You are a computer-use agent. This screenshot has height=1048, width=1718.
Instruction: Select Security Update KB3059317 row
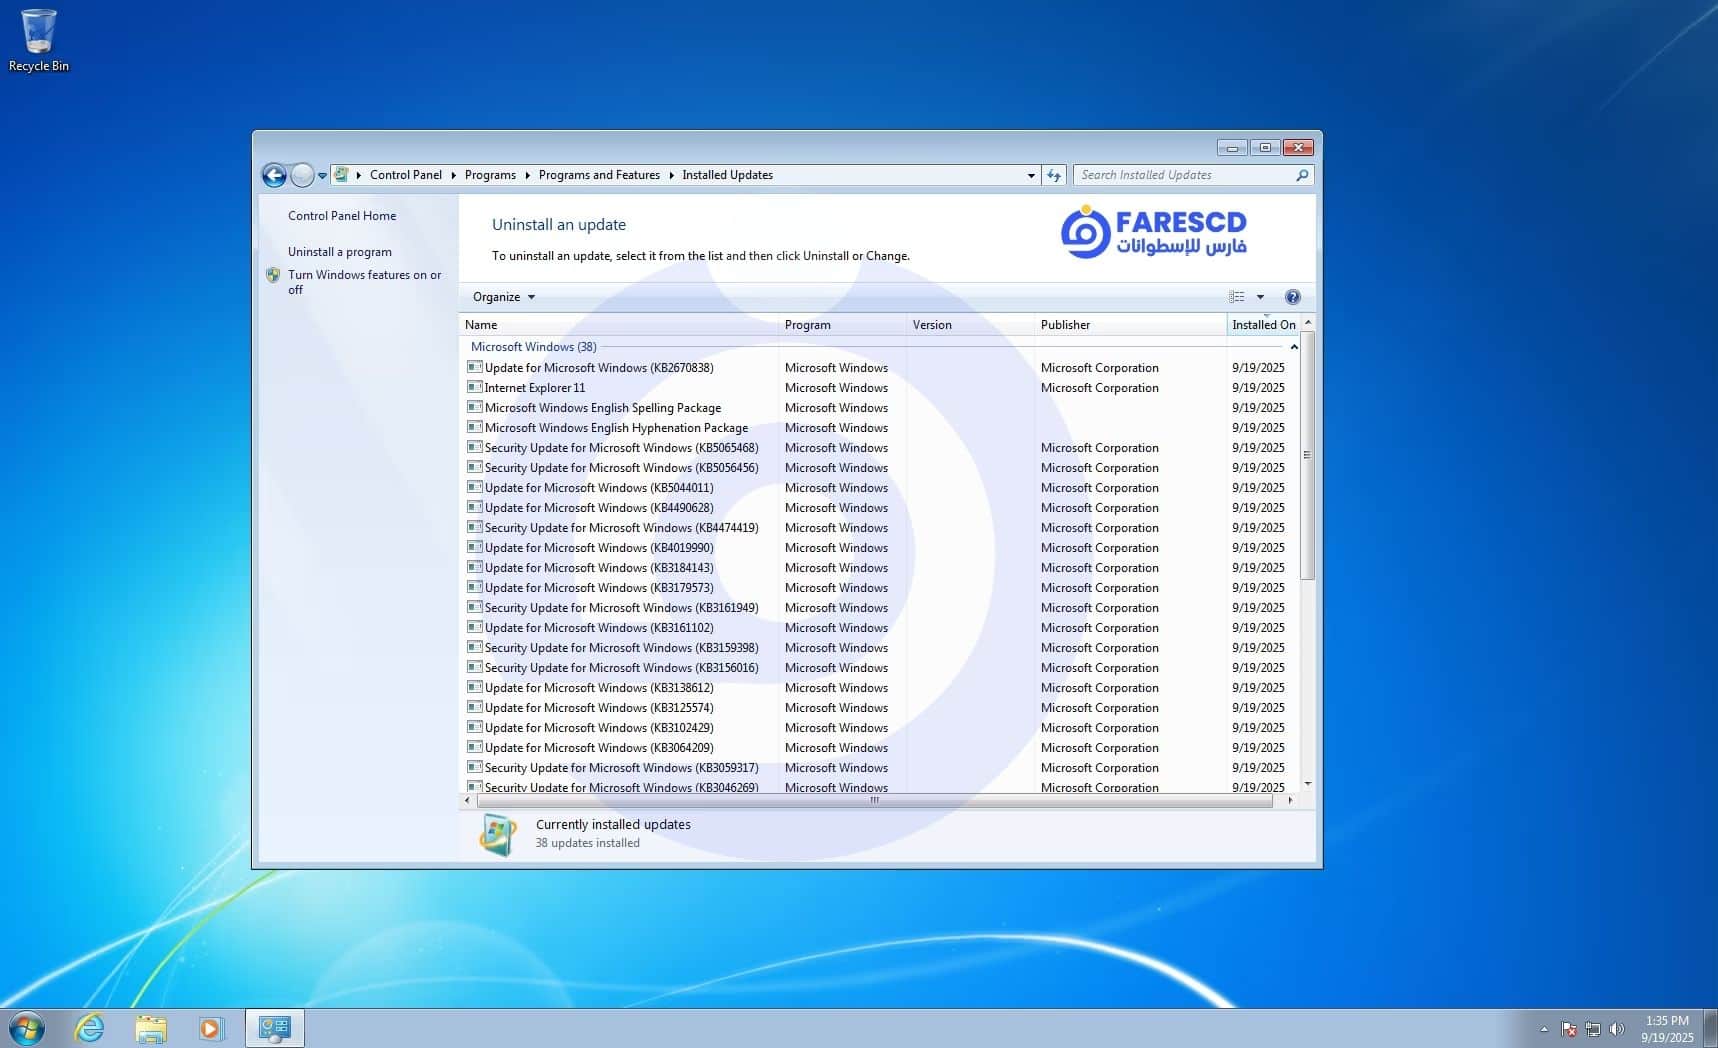click(880, 768)
